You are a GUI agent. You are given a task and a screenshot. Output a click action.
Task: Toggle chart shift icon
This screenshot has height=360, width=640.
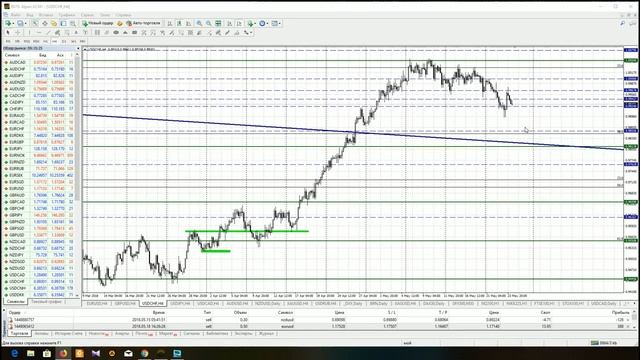tap(239, 23)
